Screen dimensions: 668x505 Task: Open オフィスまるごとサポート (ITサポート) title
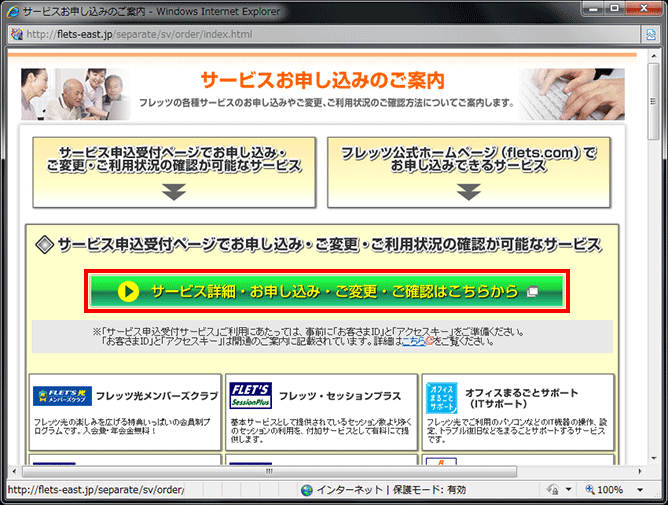click(521, 398)
